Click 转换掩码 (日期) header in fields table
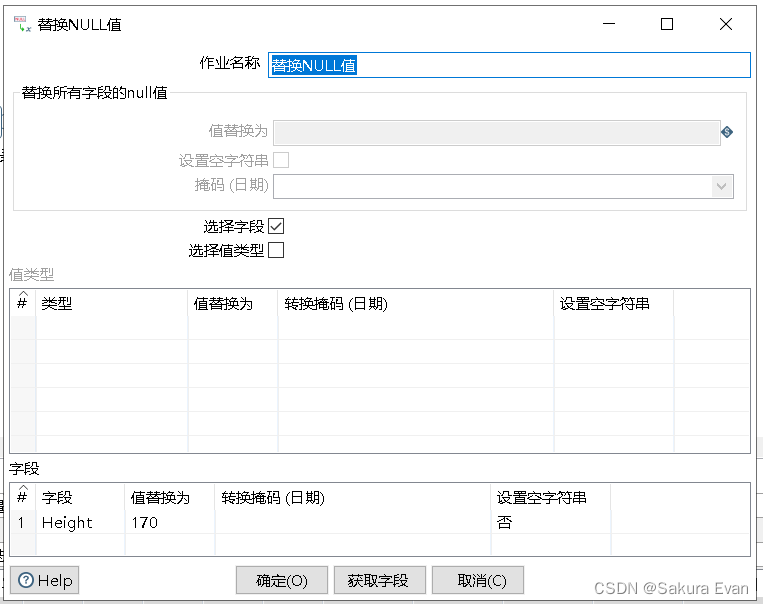The height and width of the screenshot is (604, 763). pyautogui.click(x=353, y=497)
